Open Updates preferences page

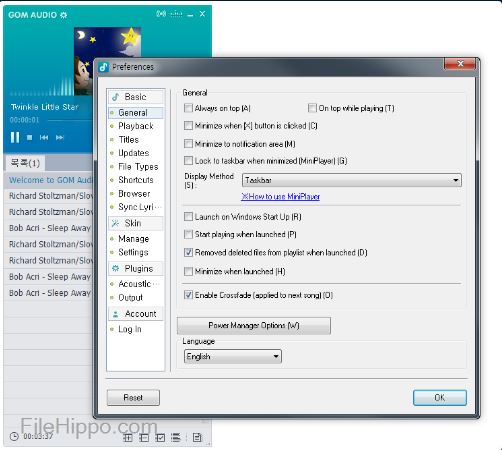[x=134, y=153]
